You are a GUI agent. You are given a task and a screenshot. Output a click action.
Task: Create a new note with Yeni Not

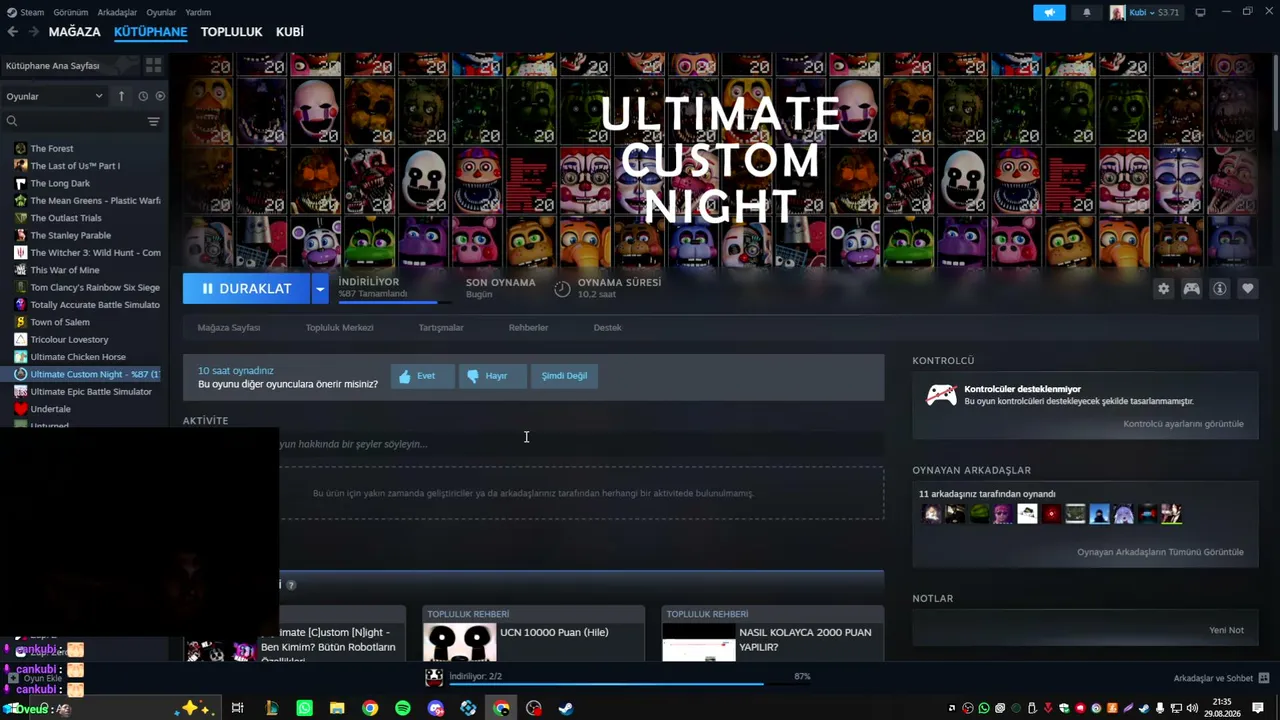click(x=1226, y=631)
